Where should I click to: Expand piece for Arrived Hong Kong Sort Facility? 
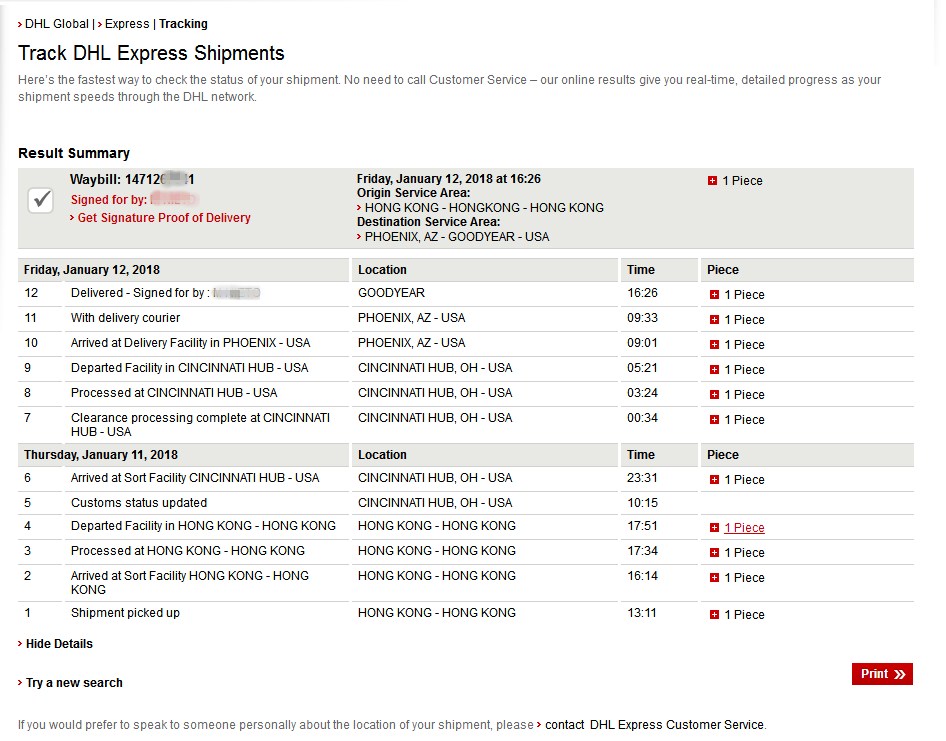click(x=714, y=578)
